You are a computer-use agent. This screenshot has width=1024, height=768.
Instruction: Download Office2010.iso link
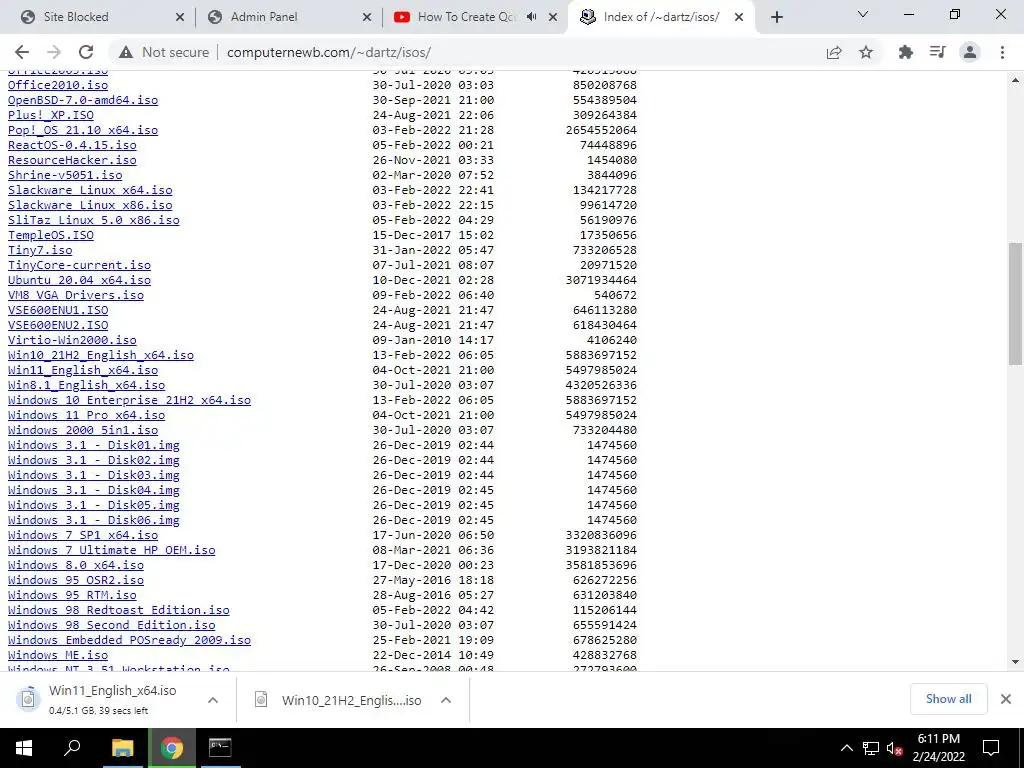(58, 85)
